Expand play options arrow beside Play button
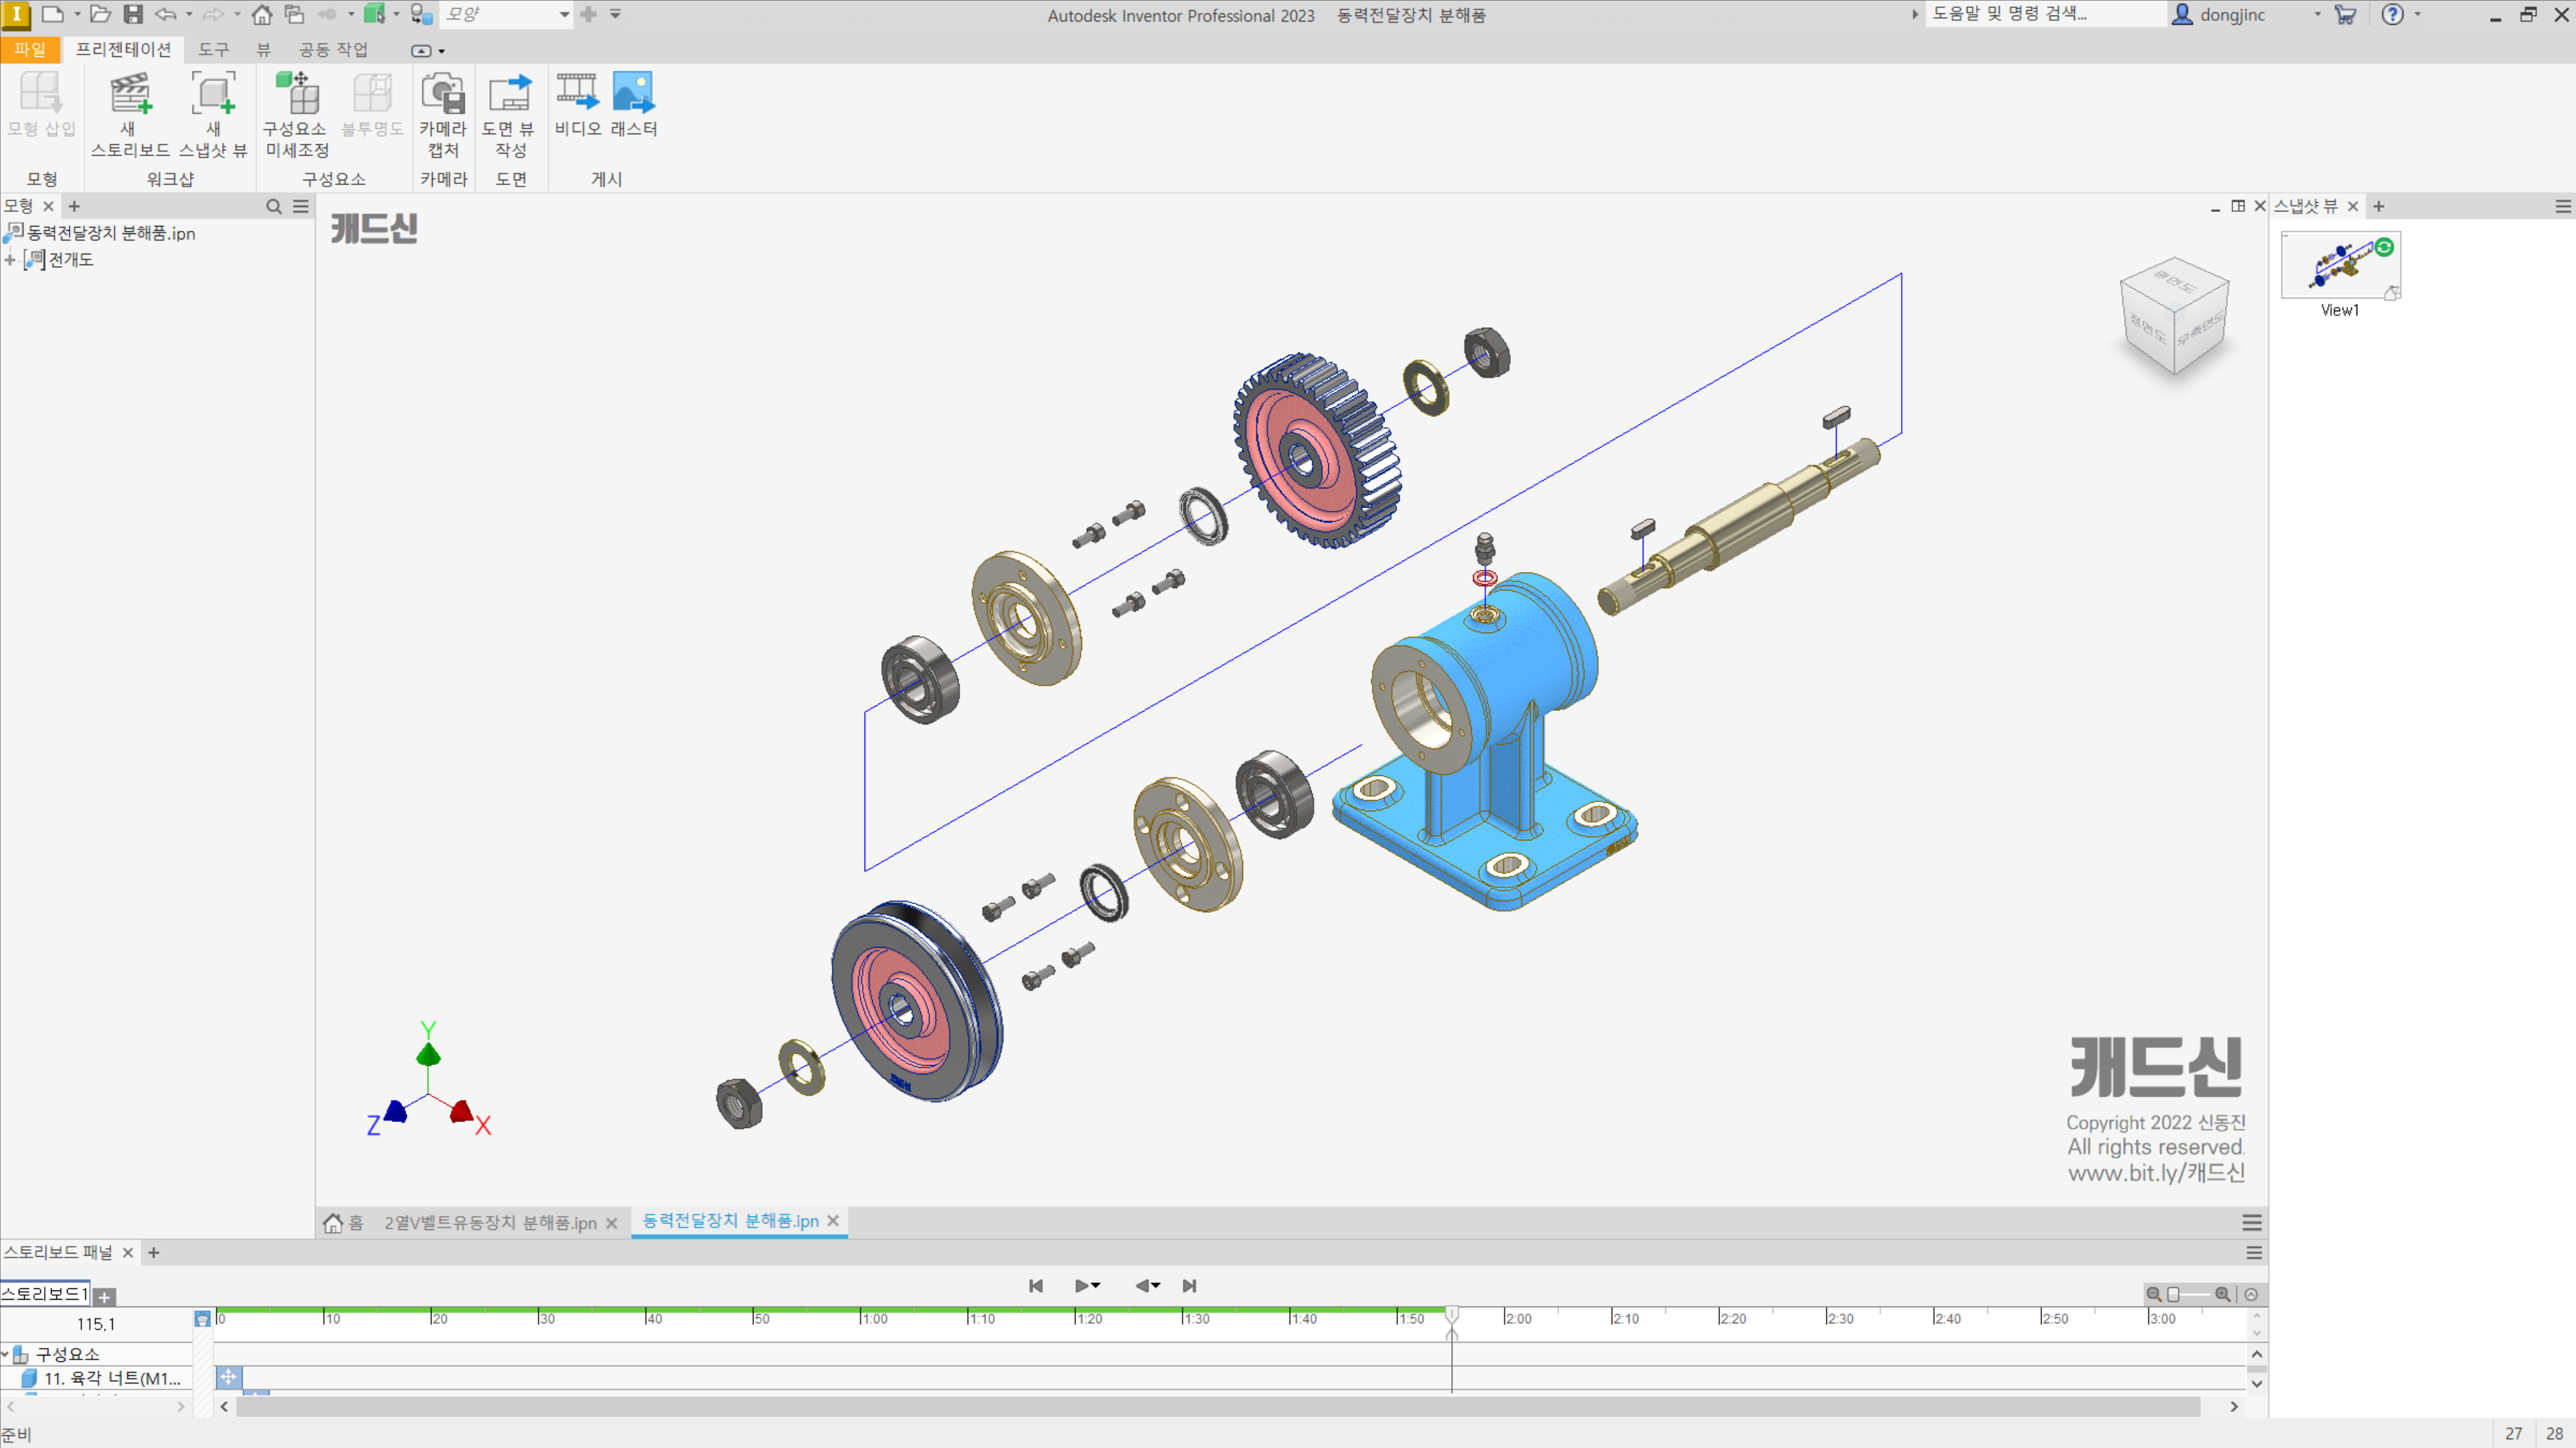This screenshot has height=1448, width=2576. point(1096,1286)
